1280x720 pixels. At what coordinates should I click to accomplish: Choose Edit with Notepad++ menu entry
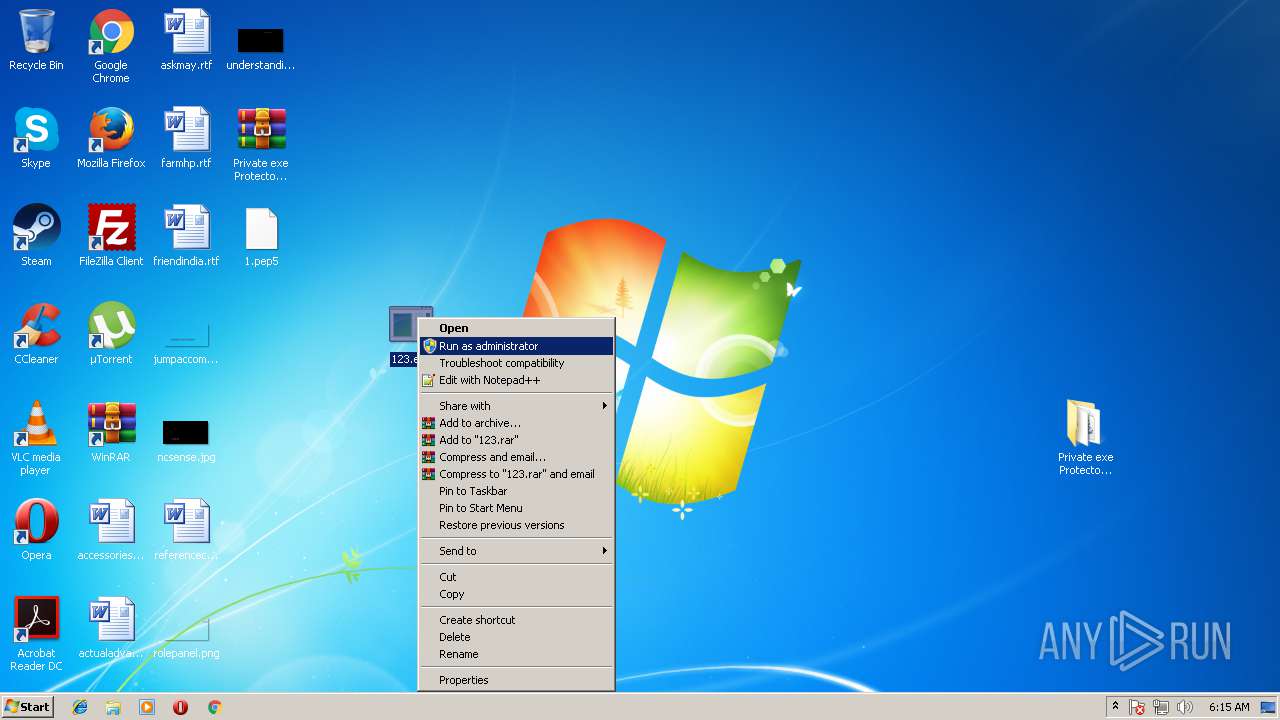(x=516, y=380)
